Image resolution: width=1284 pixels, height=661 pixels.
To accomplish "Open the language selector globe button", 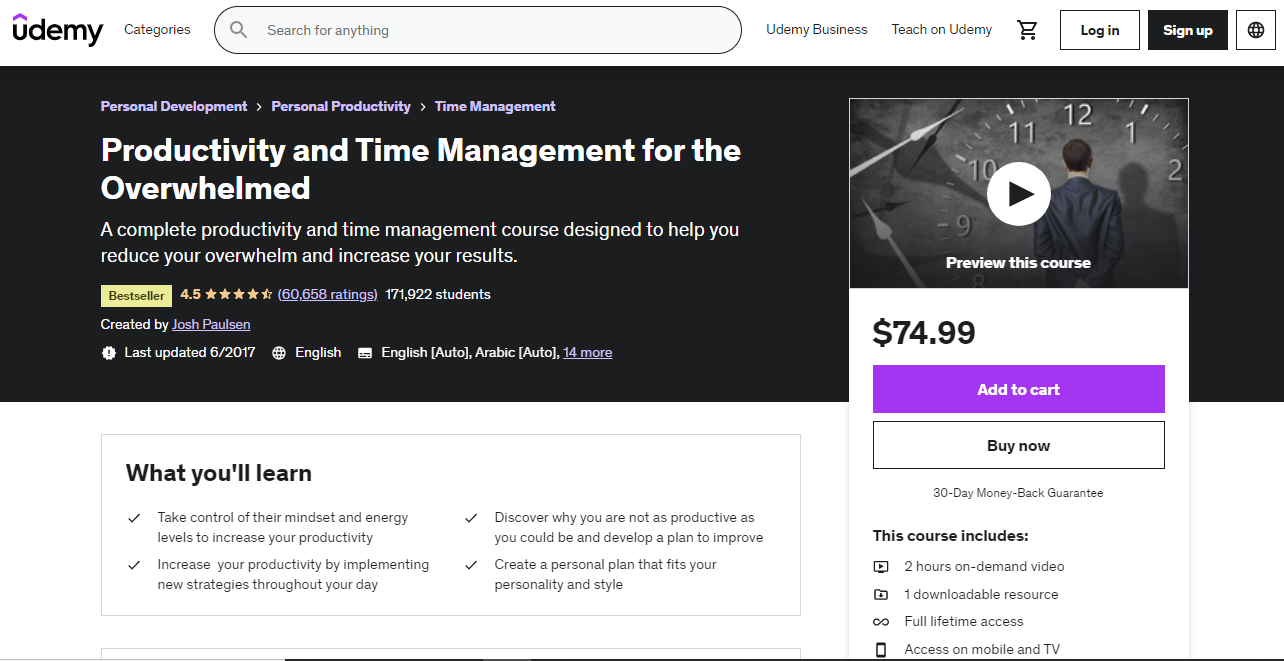I will 1255,30.
